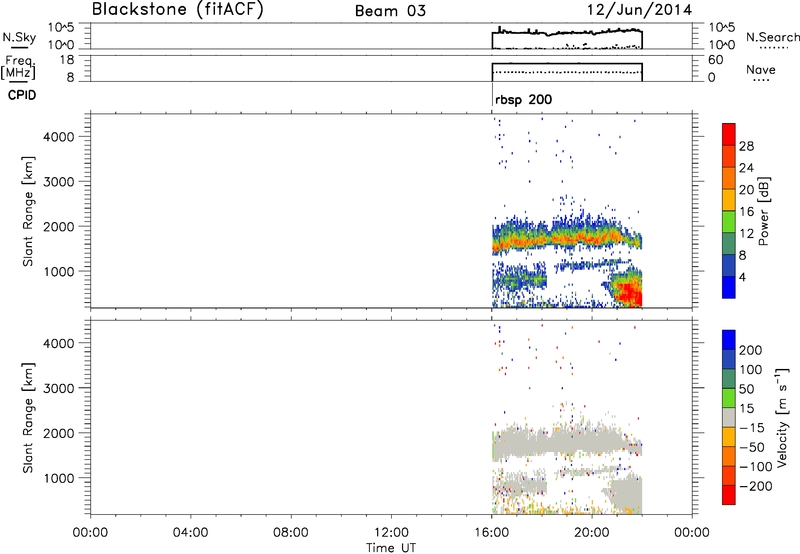The height and width of the screenshot is (554, 800).
Task: Click the '08:00' time tick label
Action: [x=291, y=533]
